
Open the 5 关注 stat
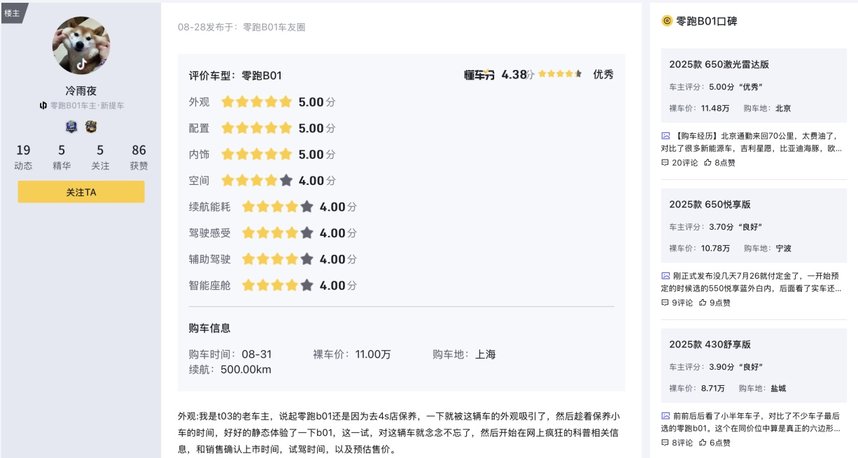pos(100,157)
